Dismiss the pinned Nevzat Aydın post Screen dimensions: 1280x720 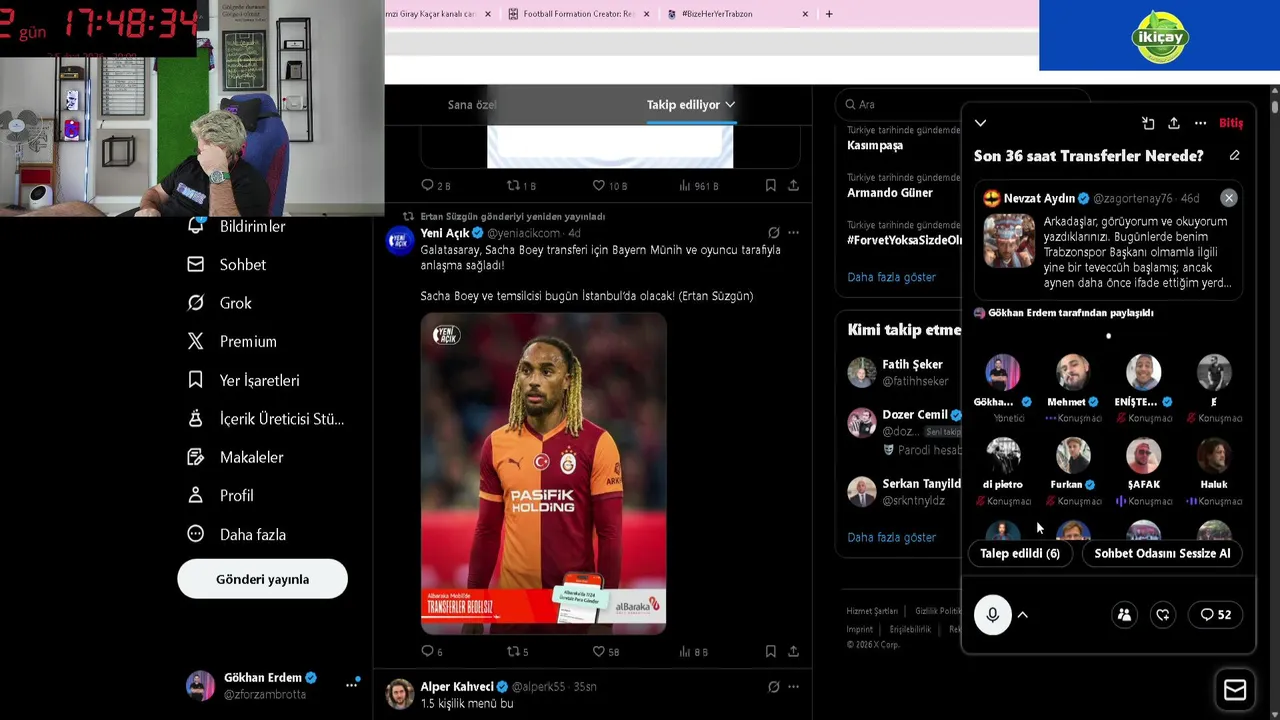click(1229, 198)
